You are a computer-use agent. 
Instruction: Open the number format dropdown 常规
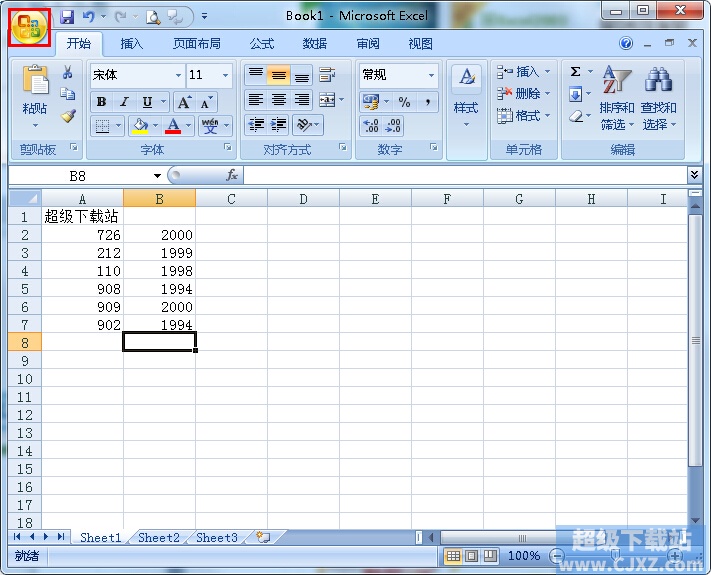431,75
